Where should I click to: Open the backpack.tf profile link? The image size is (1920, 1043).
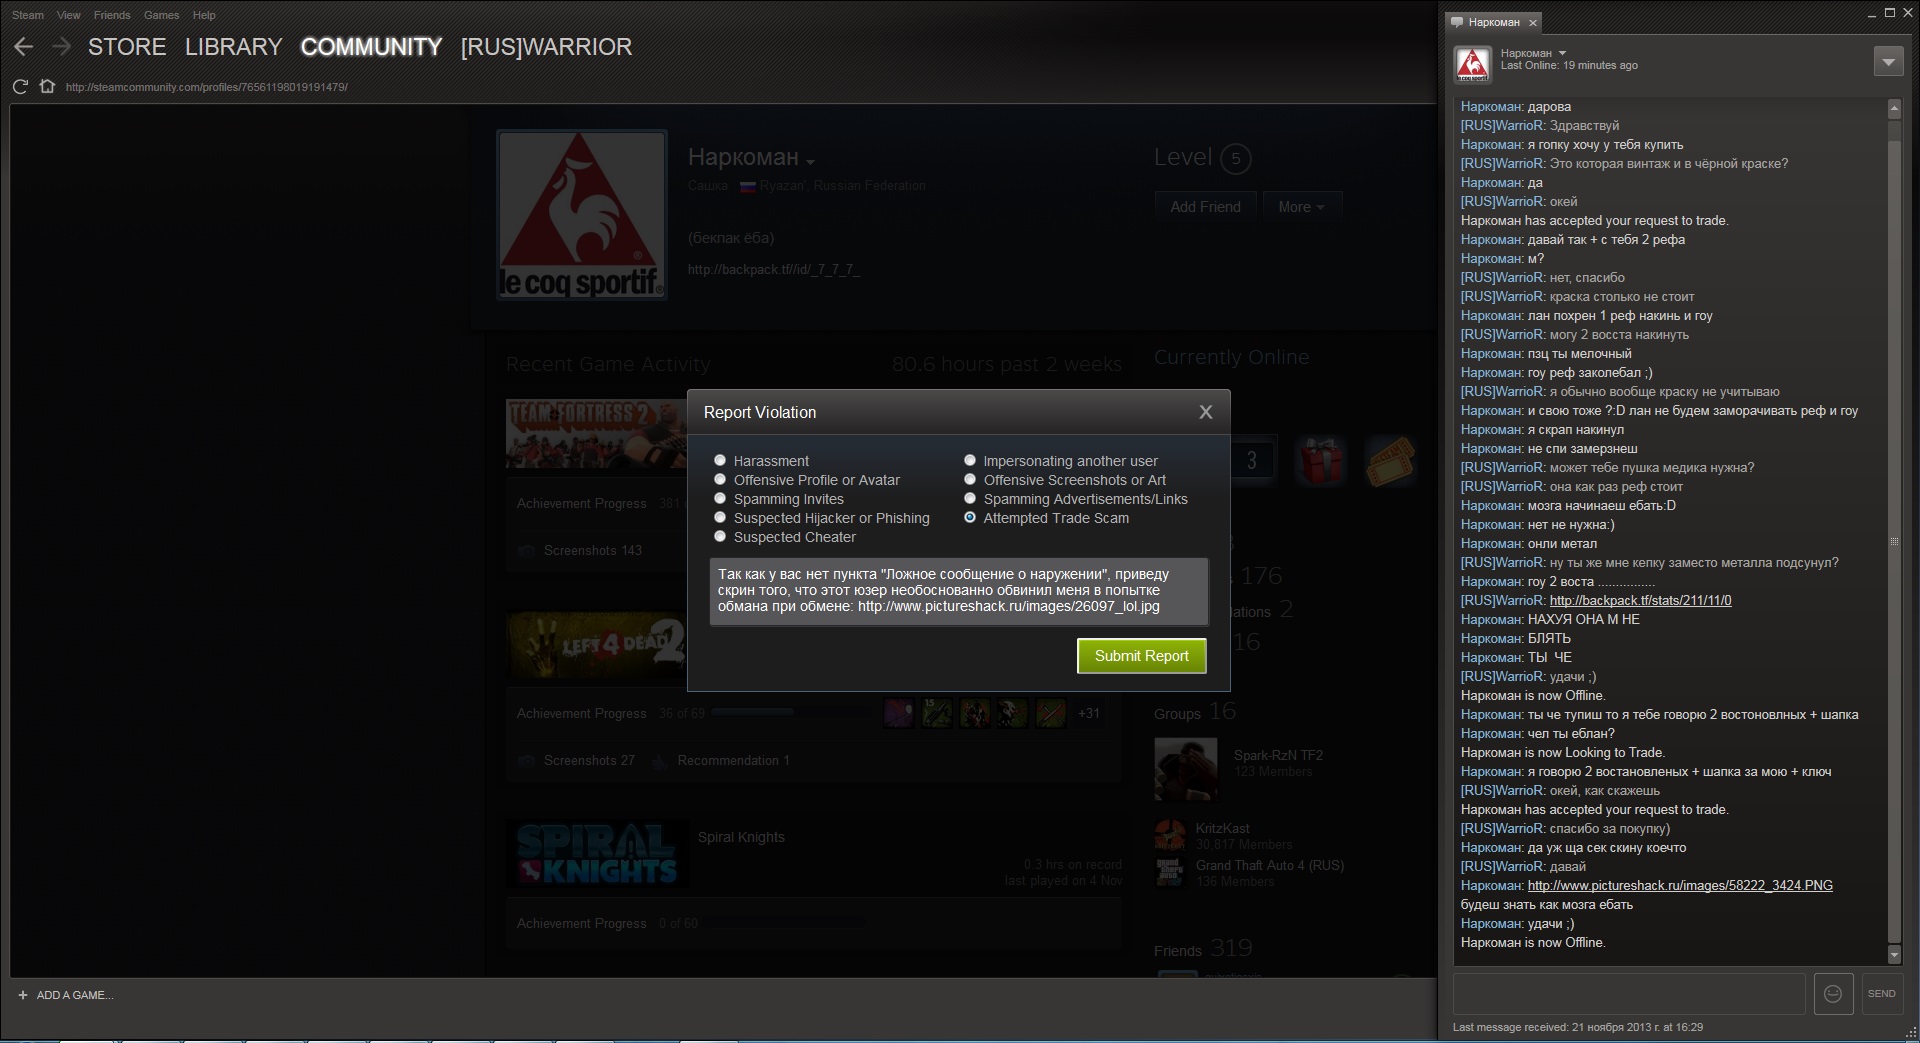tap(774, 270)
